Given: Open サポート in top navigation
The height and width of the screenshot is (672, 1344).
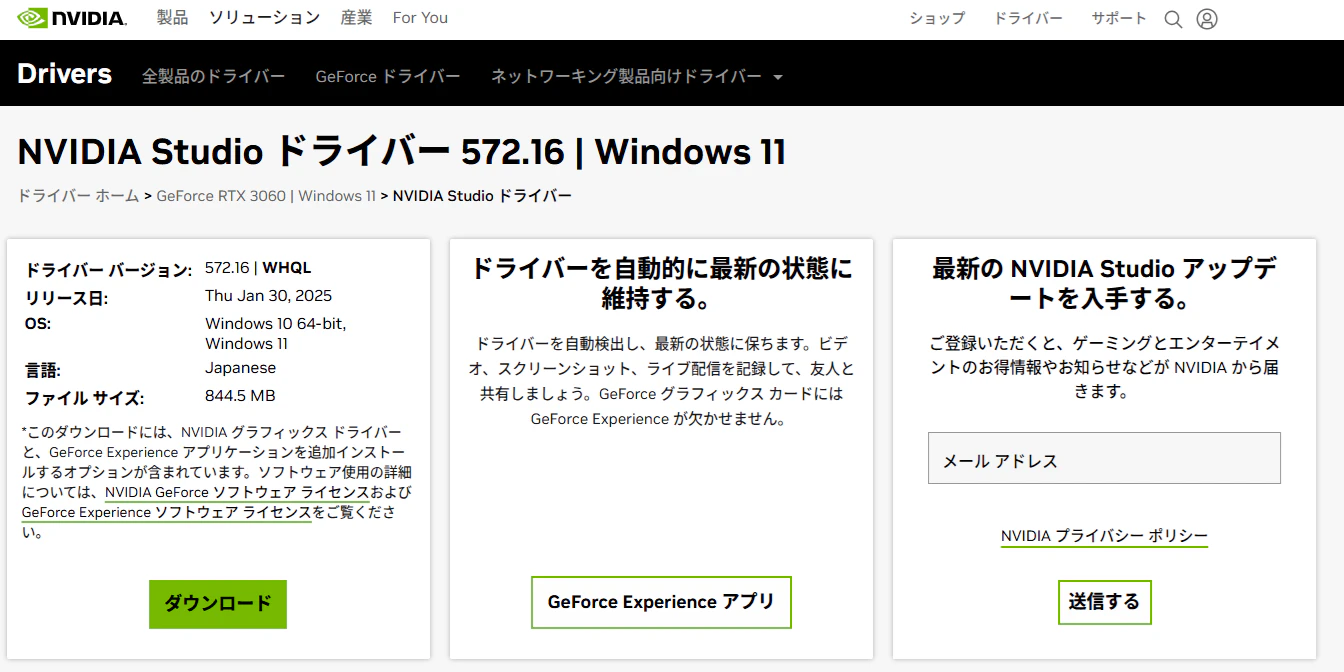Looking at the screenshot, I should pyautogui.click(x=1119, y=18).
